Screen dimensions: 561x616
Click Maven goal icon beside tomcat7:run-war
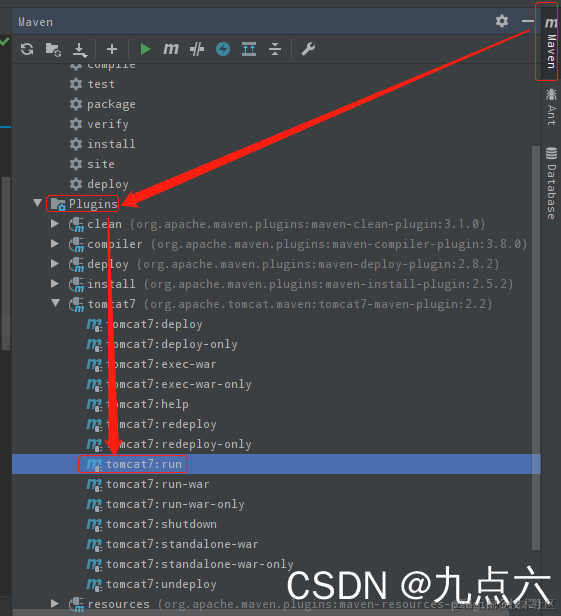pyautogui.click(x=94, y=484)
